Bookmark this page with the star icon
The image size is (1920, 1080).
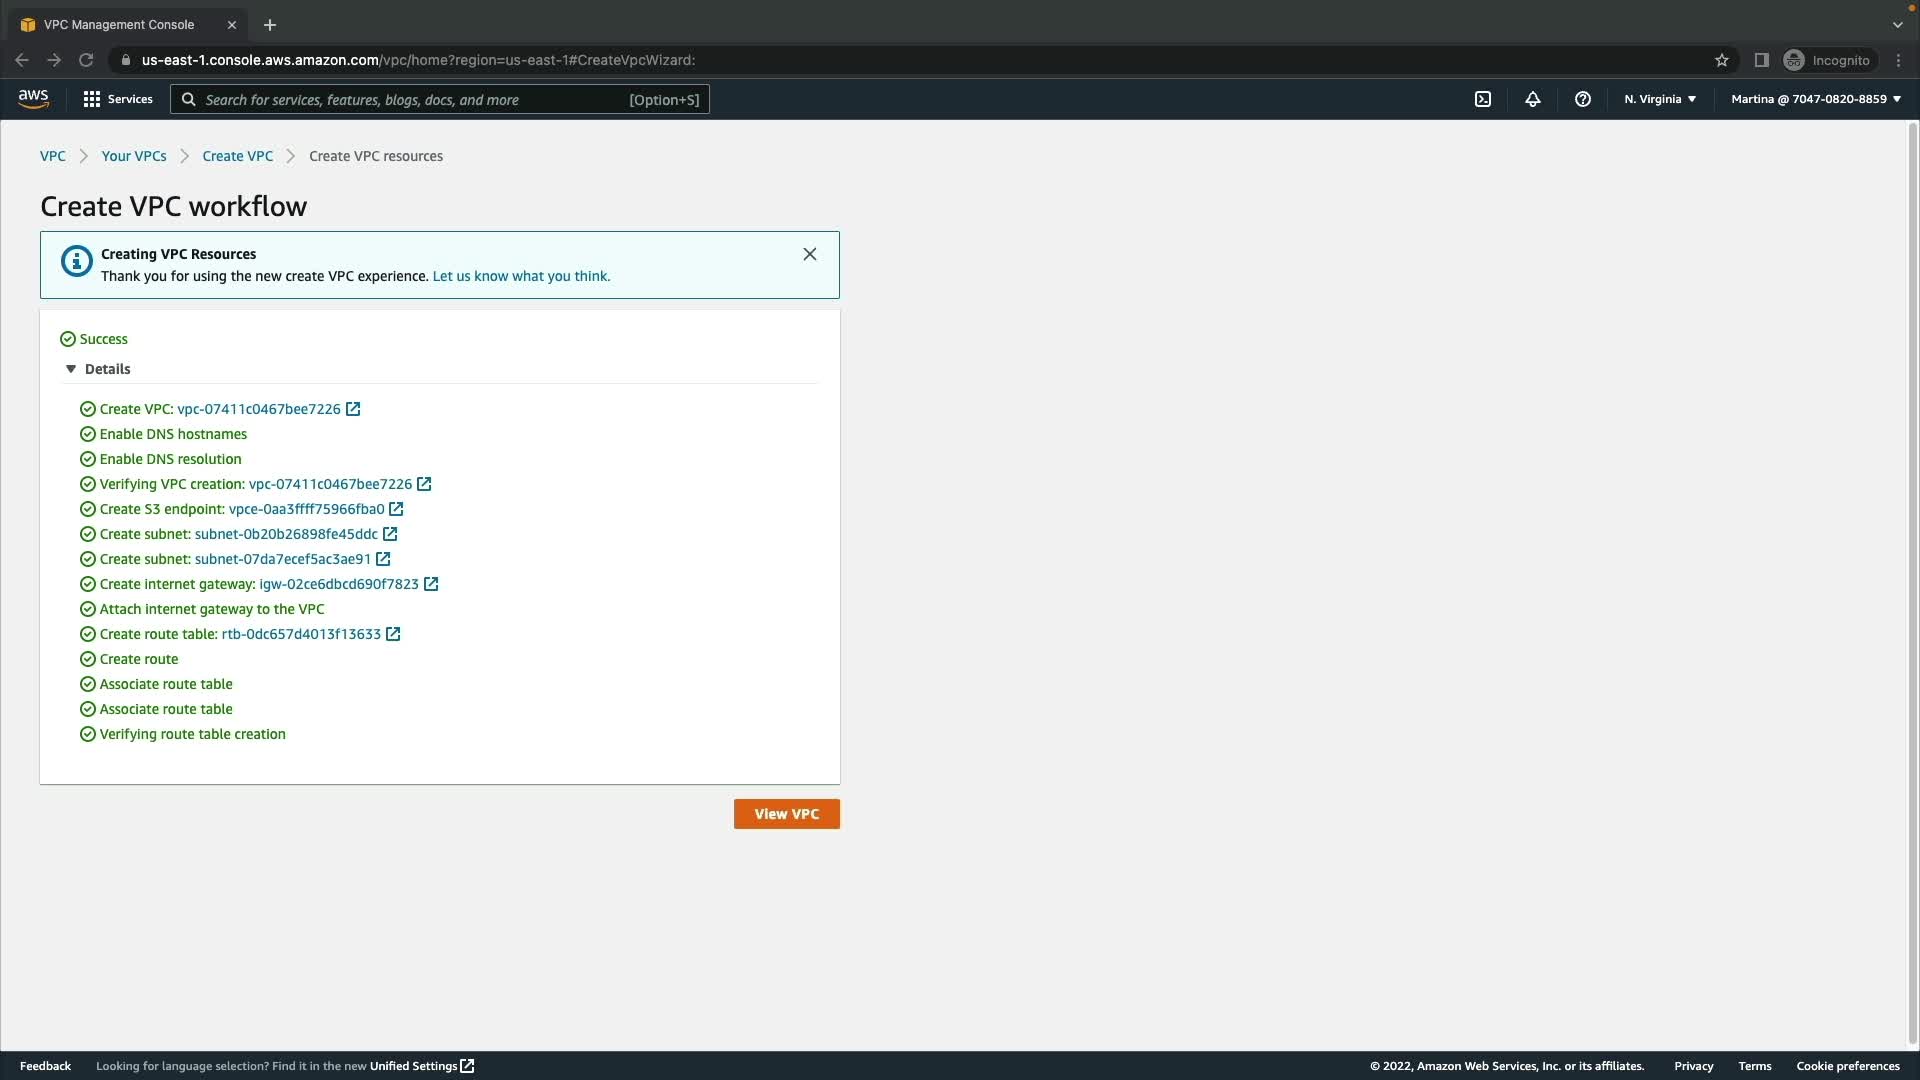[x=1721, y=60]
